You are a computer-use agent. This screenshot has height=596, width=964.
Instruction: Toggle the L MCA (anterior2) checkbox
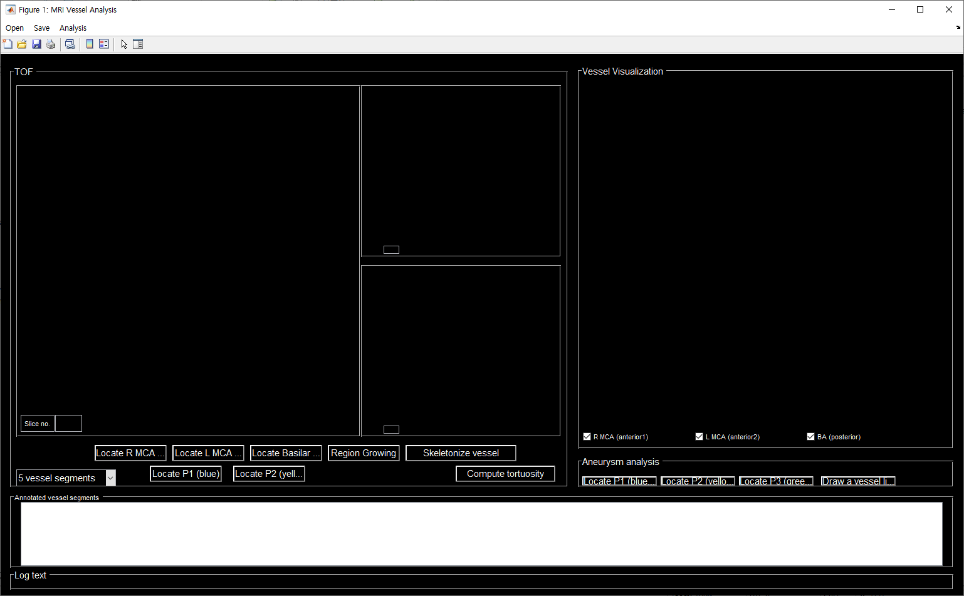[x=699, y=437]
